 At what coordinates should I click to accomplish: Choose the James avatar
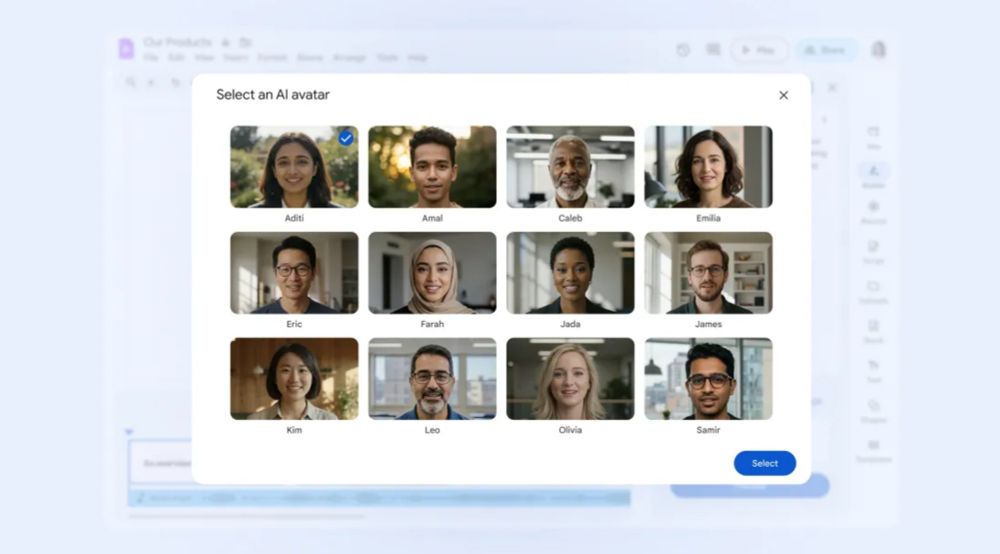pos(708,272)
